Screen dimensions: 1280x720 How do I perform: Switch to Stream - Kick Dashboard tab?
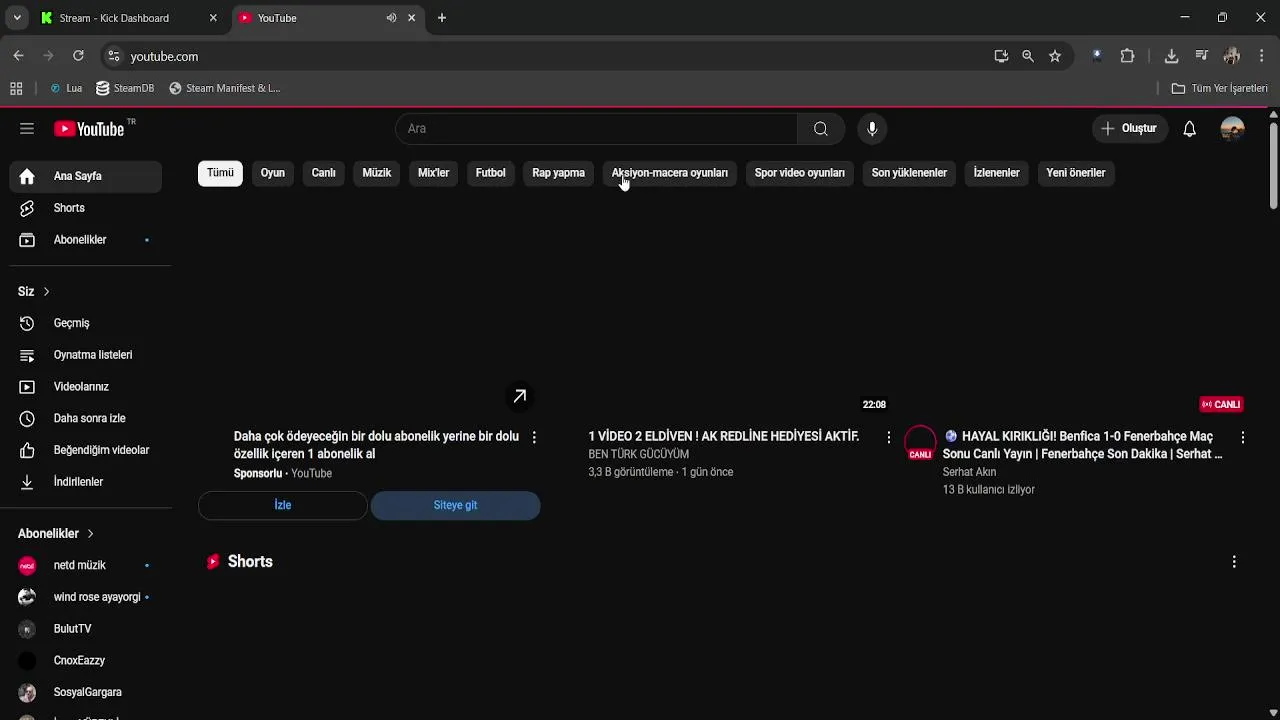[x=127, y=18]
